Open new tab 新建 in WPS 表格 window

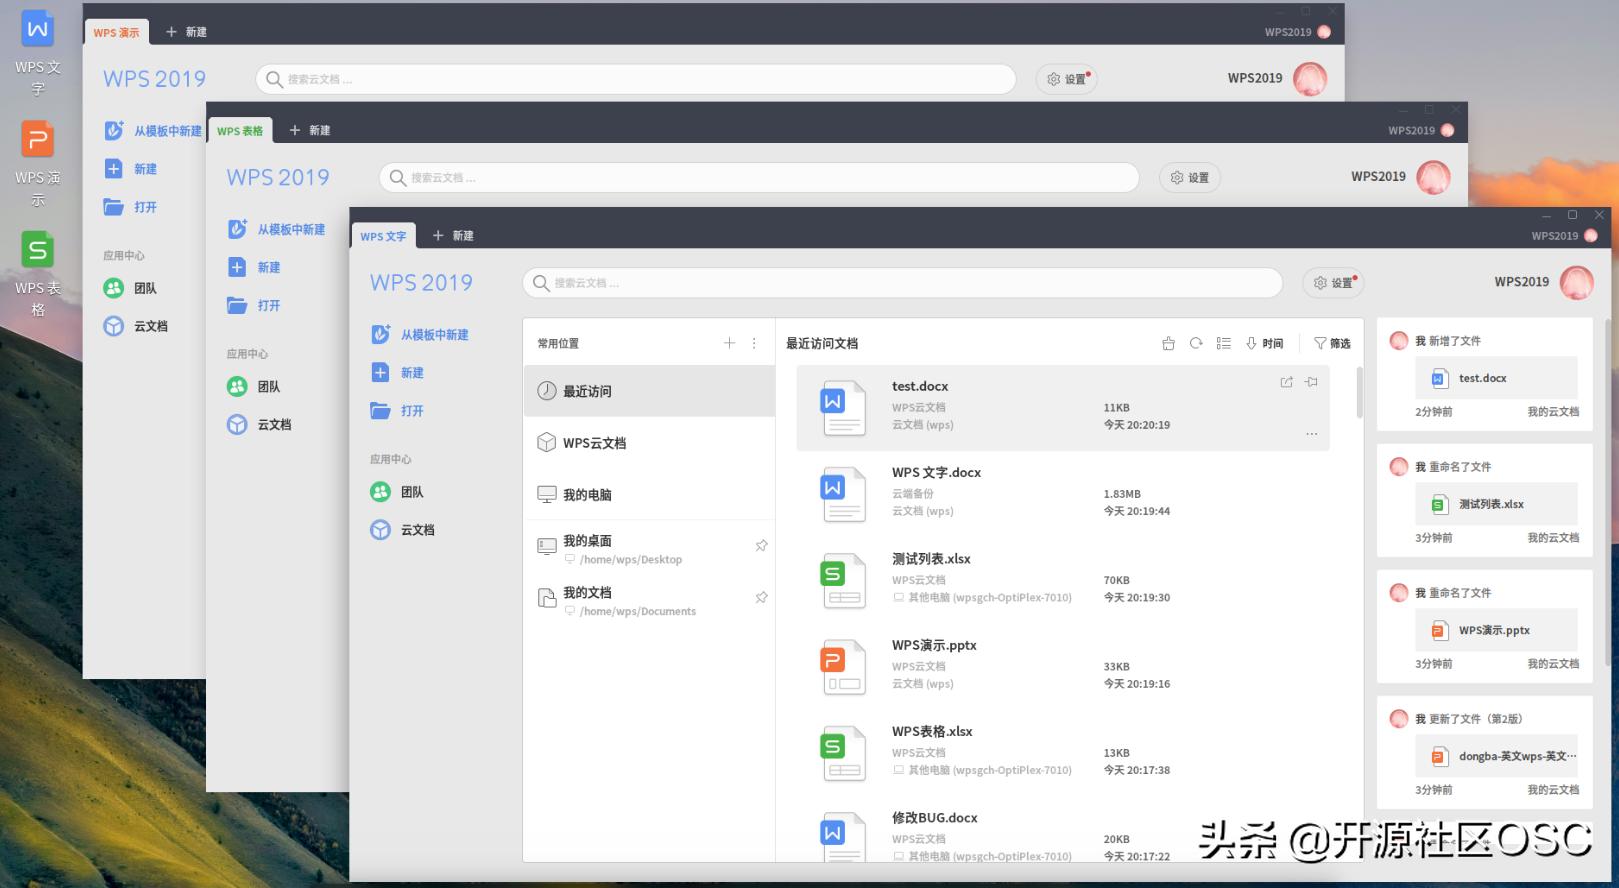(x=310, y=131)
